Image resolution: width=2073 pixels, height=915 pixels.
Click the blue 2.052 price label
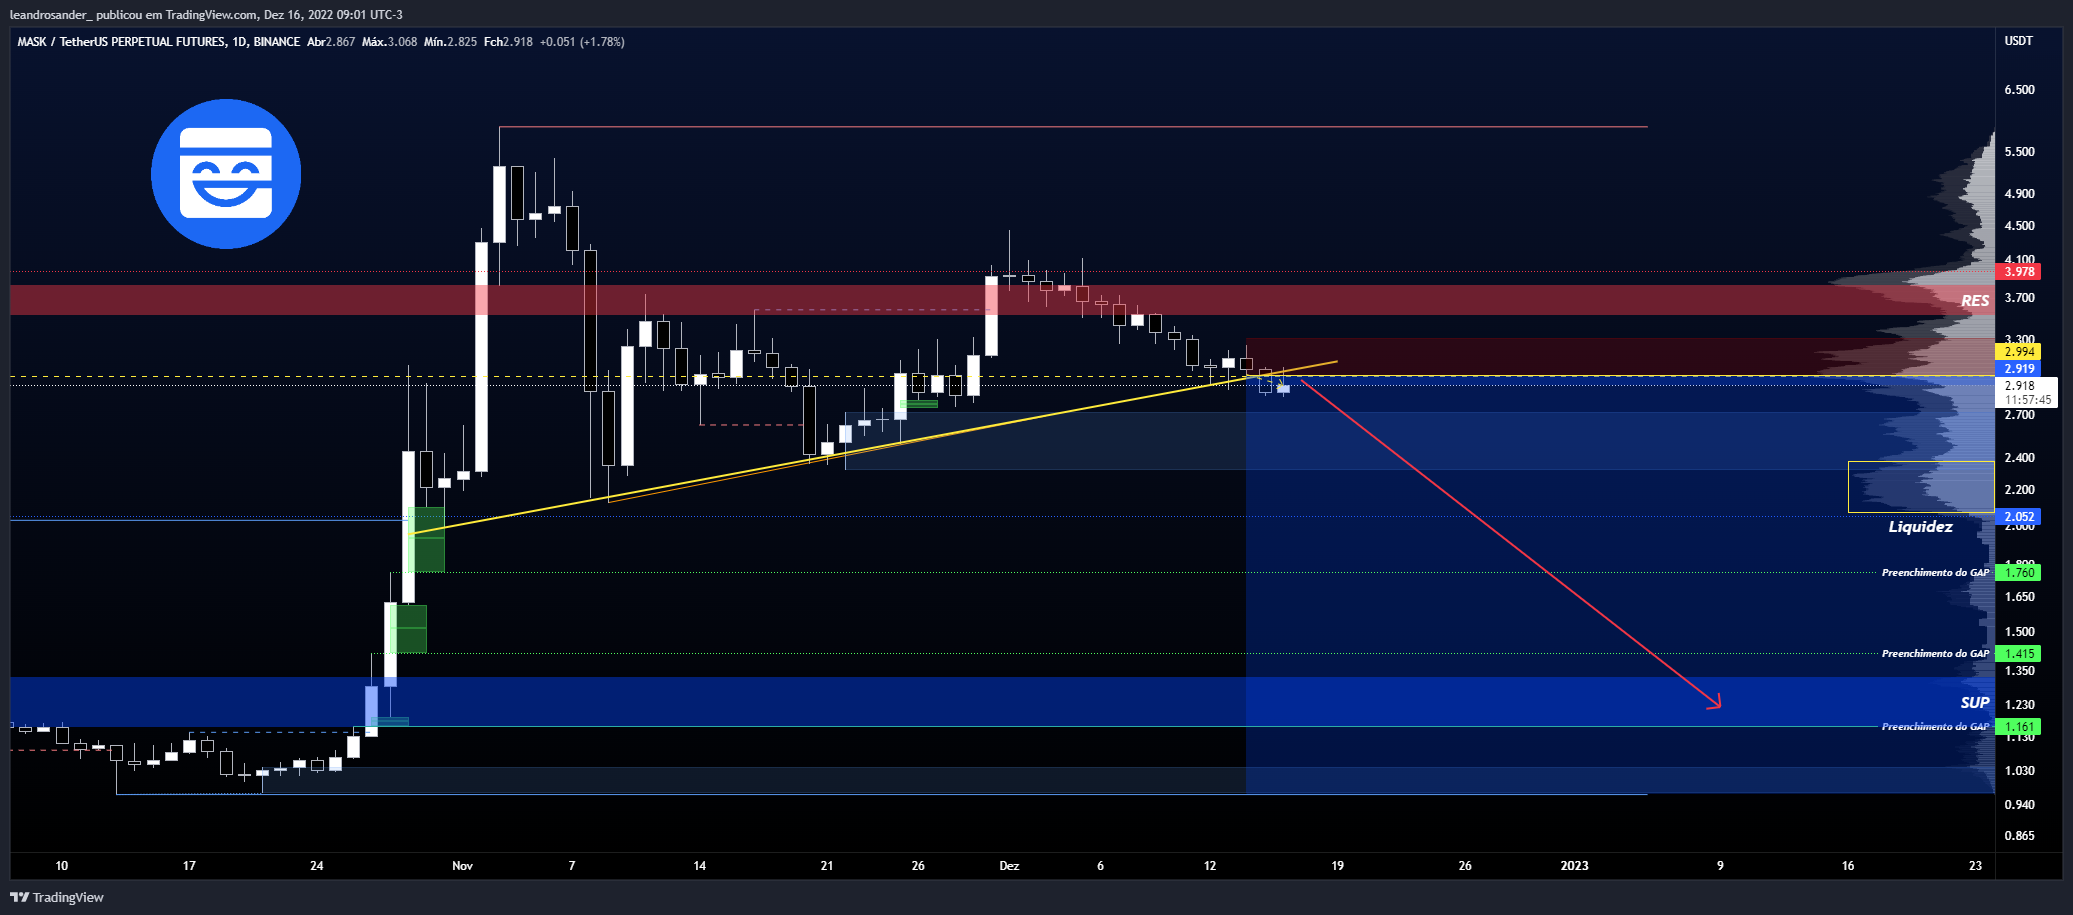[2018, 517]
